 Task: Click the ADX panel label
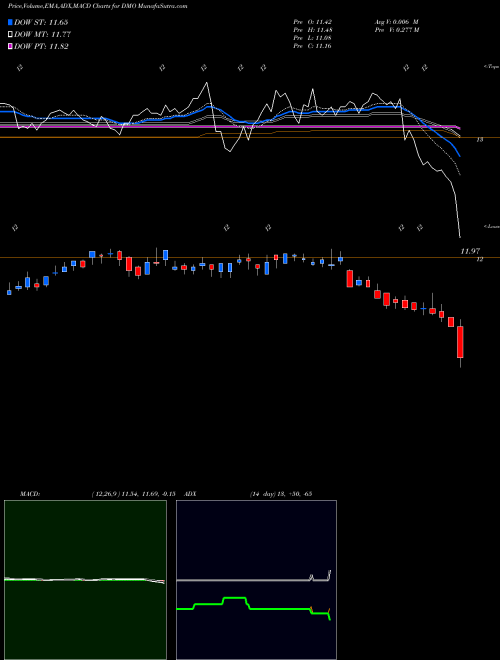click(x=190, y=494)
